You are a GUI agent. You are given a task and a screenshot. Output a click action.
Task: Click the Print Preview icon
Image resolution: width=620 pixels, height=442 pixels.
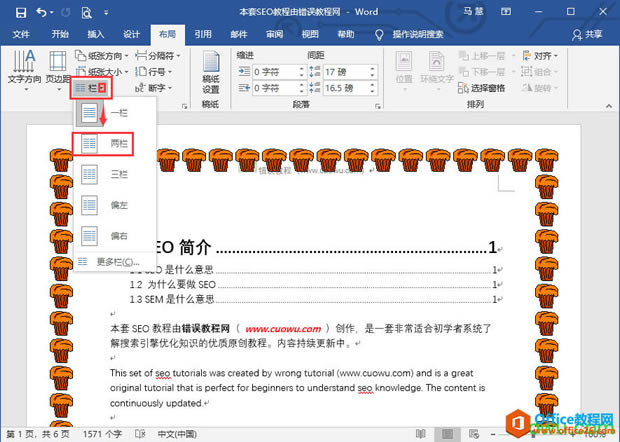[x=86, y=13]
